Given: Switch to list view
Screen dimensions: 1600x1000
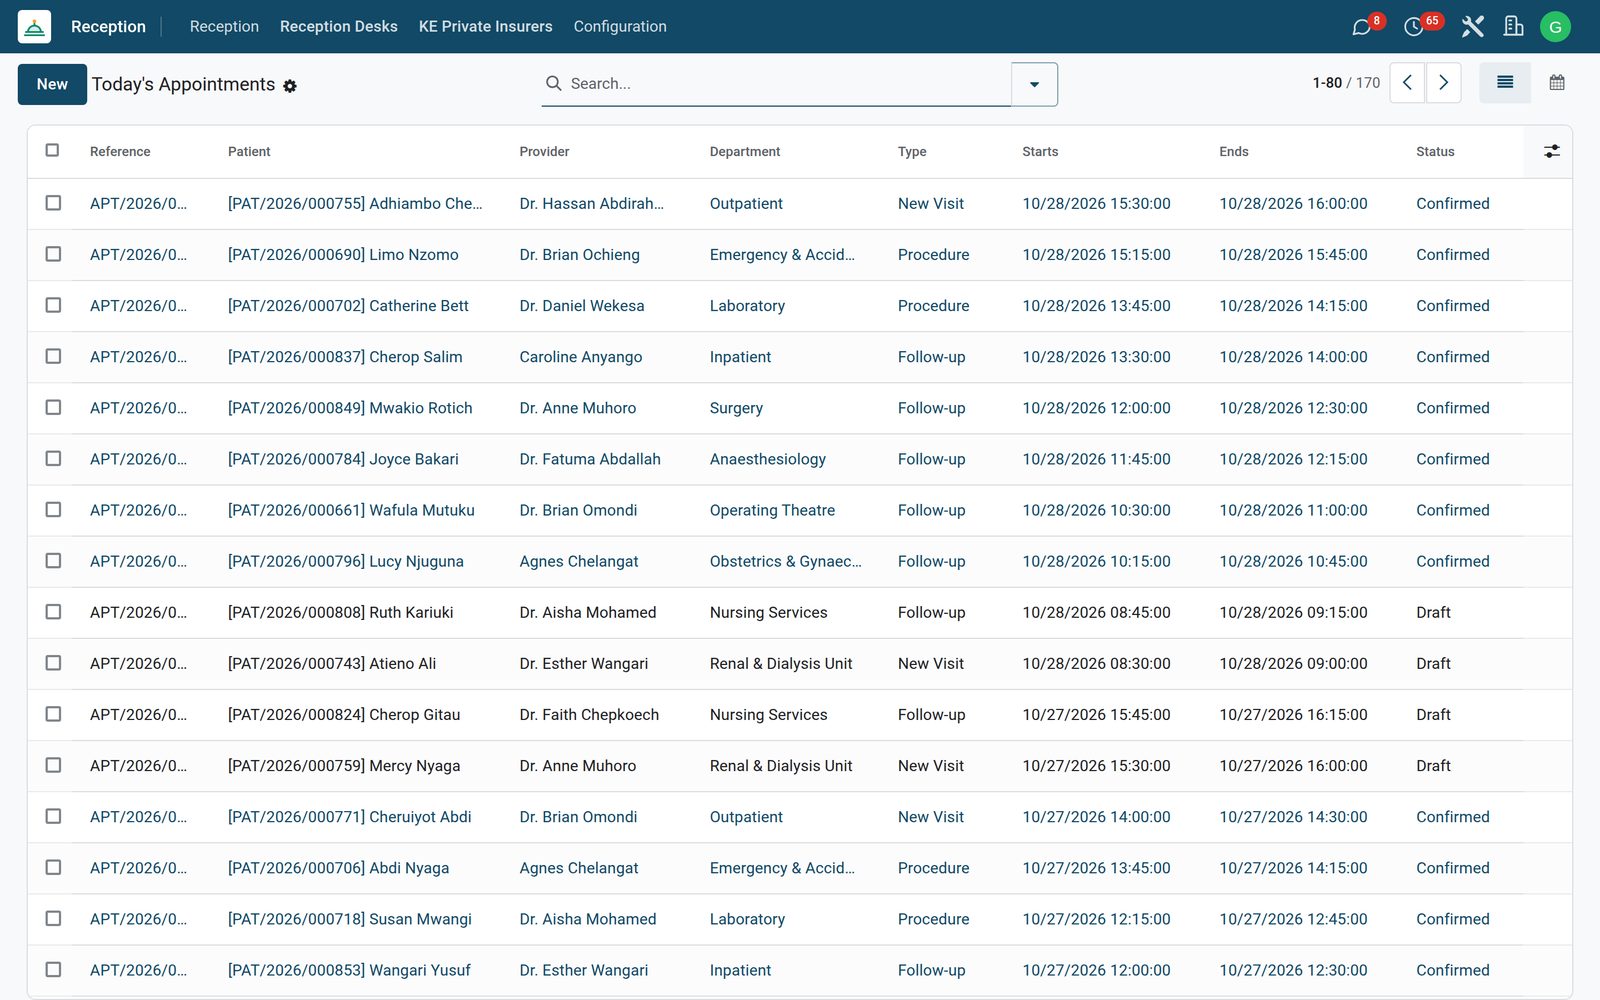Looking at the screenshot, I should (x=1505, y=83).
